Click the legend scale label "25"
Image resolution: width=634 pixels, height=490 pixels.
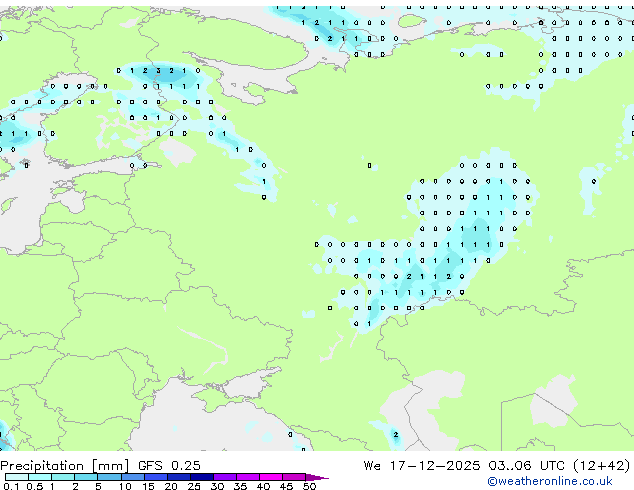pos(194,486)
